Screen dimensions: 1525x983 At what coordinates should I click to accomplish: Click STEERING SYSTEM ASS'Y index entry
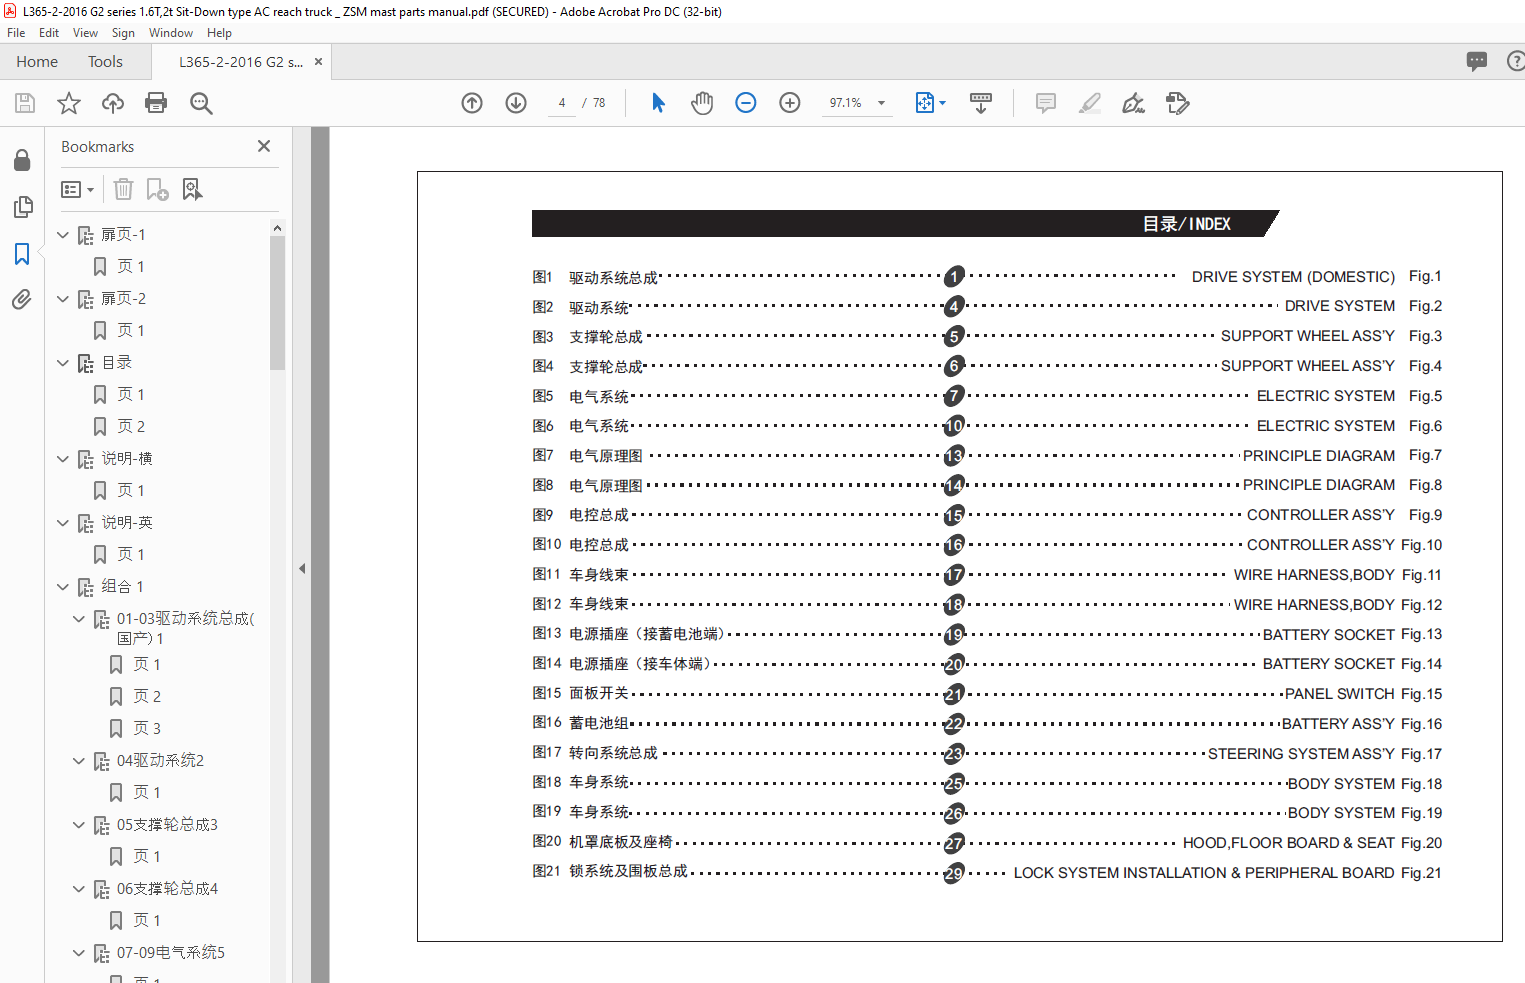point(1301,754)
